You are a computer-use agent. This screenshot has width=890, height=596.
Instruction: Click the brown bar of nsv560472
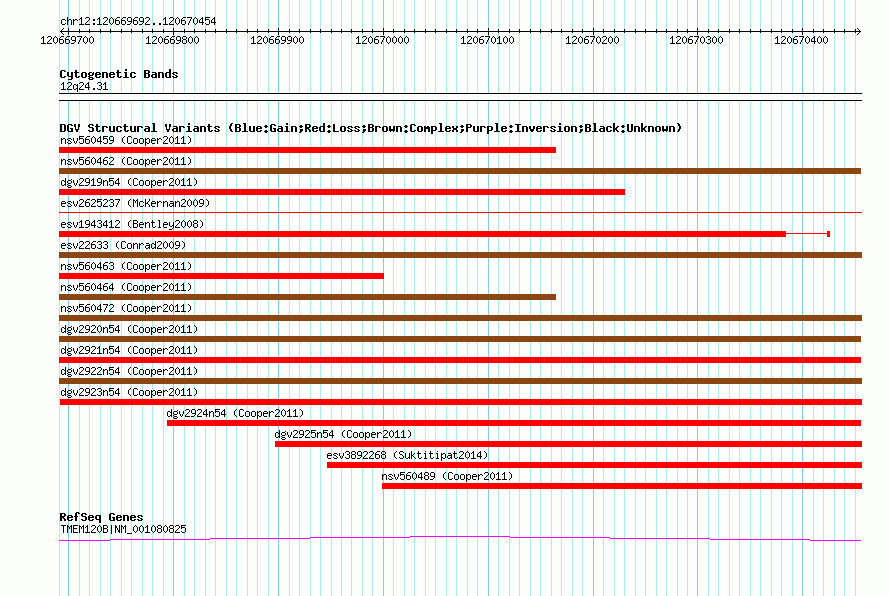click(x=460, y=318)
